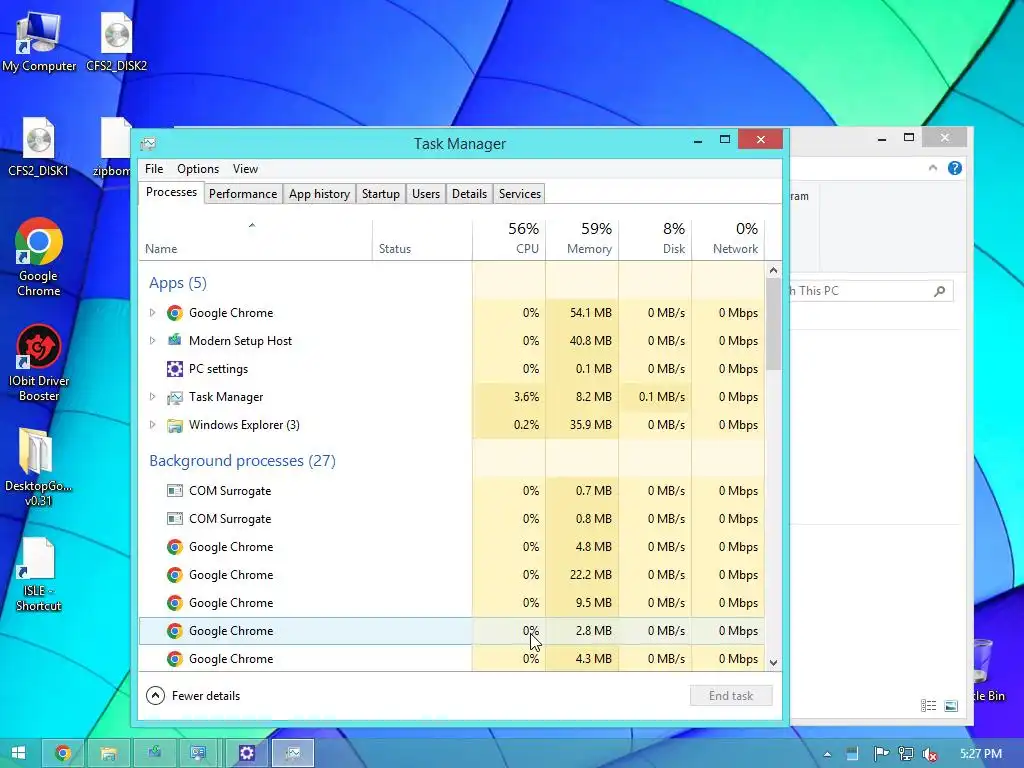Click the search magnifier in Explorer window
1024x768 pixels.
940,291
